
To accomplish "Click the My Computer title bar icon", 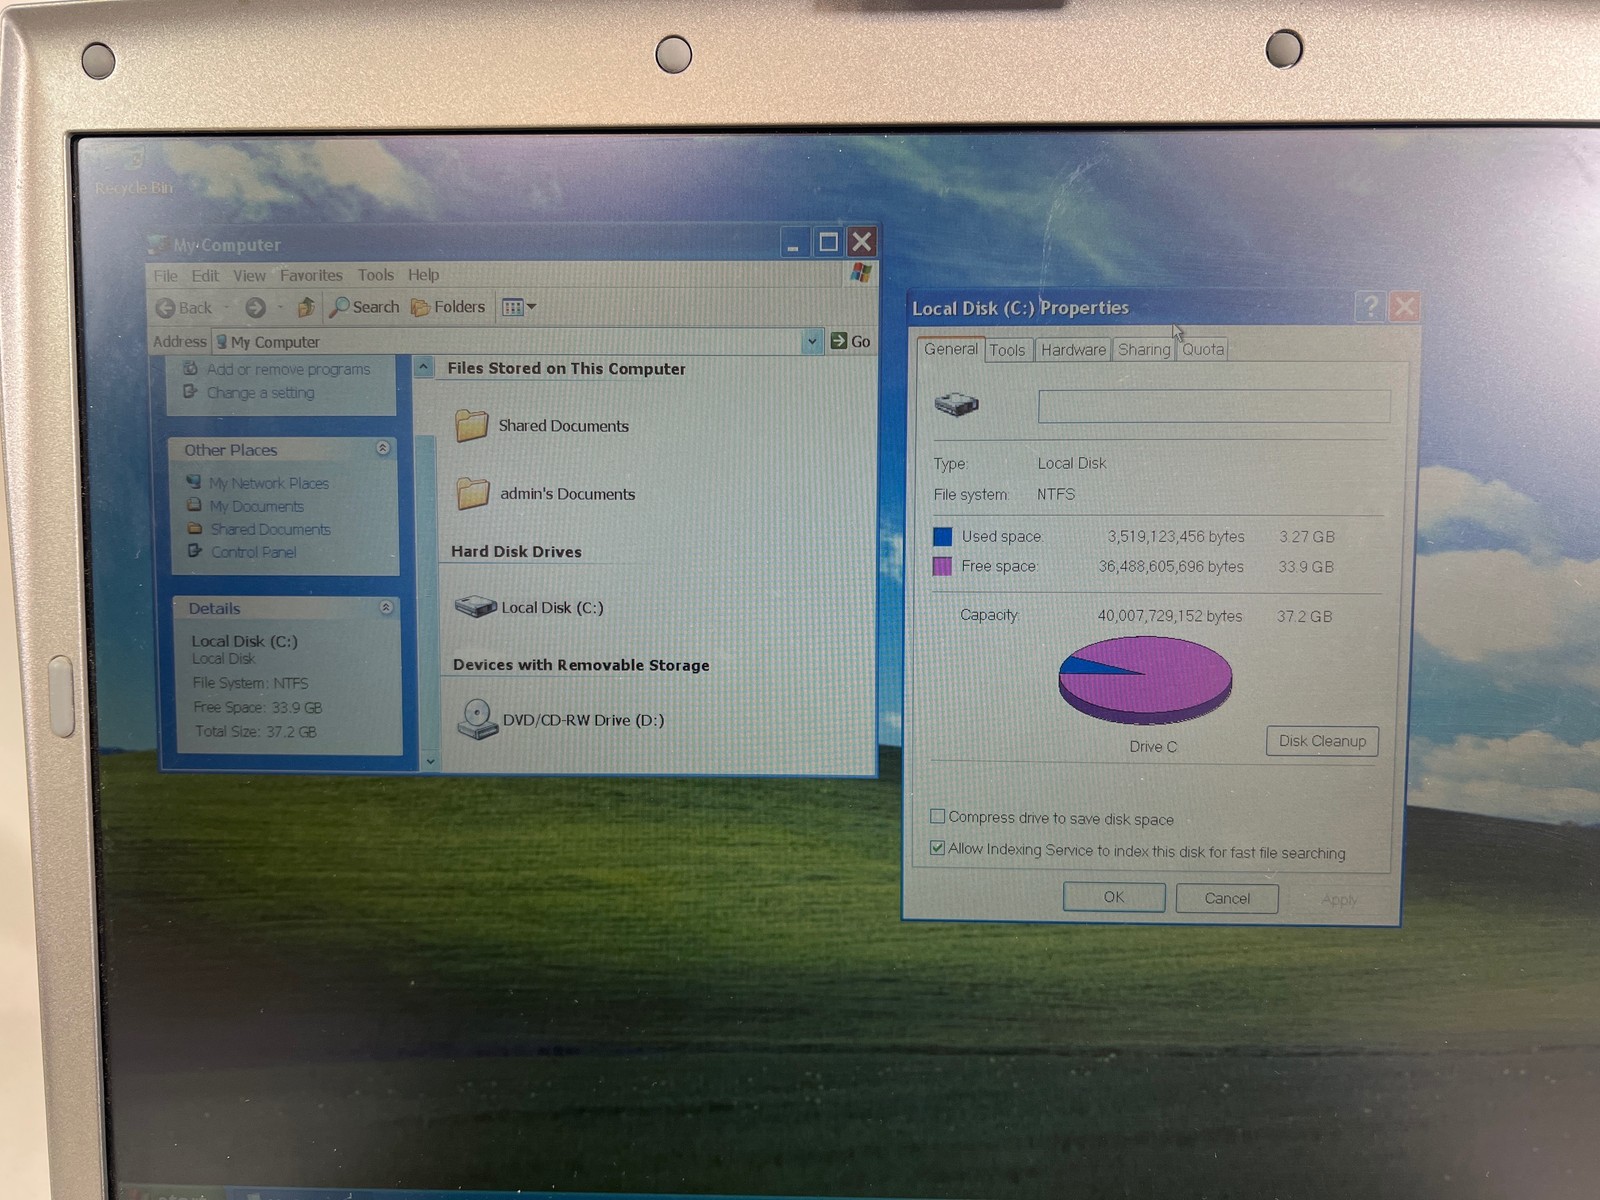I will point(156,244).
